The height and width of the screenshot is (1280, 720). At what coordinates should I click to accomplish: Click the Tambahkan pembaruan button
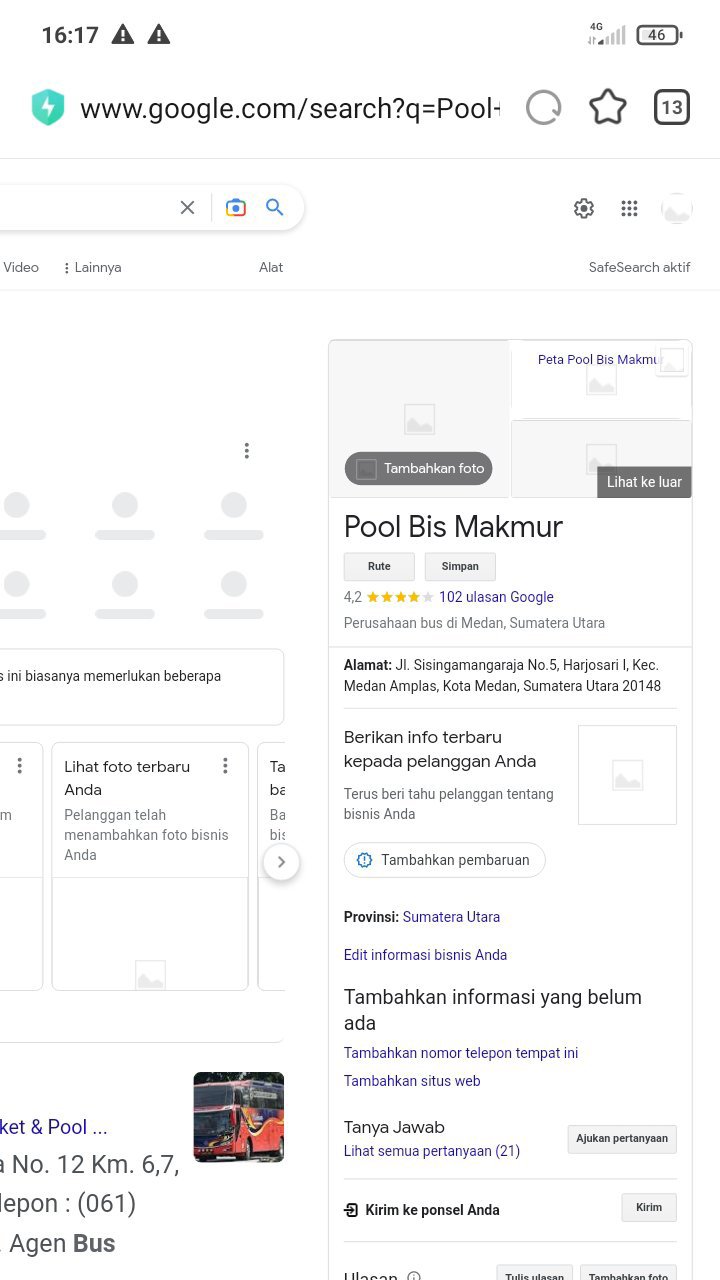click(445, 860)
